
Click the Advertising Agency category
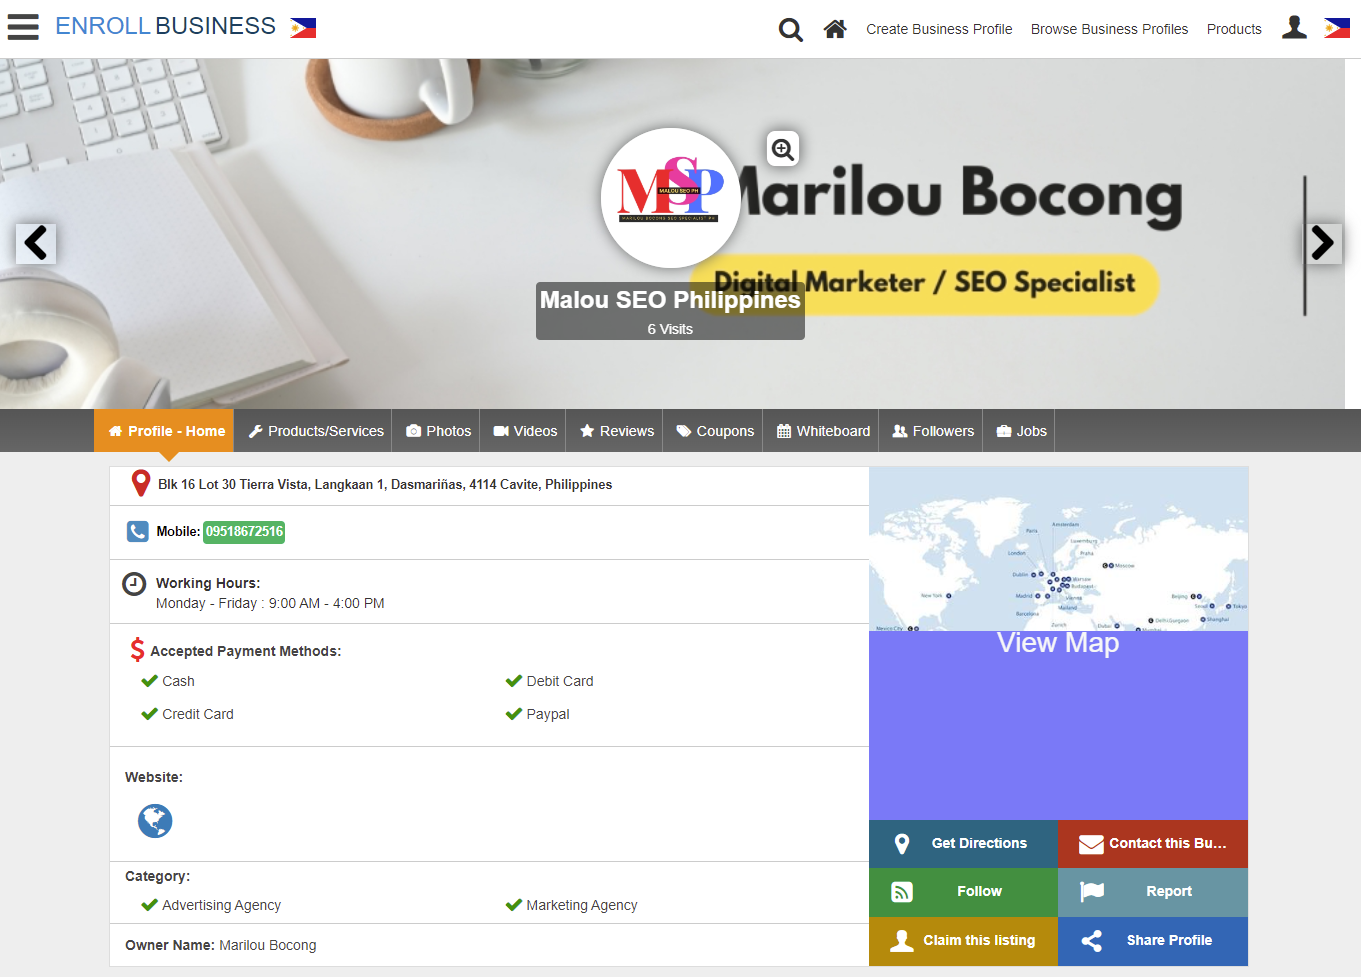coord(221,905)
